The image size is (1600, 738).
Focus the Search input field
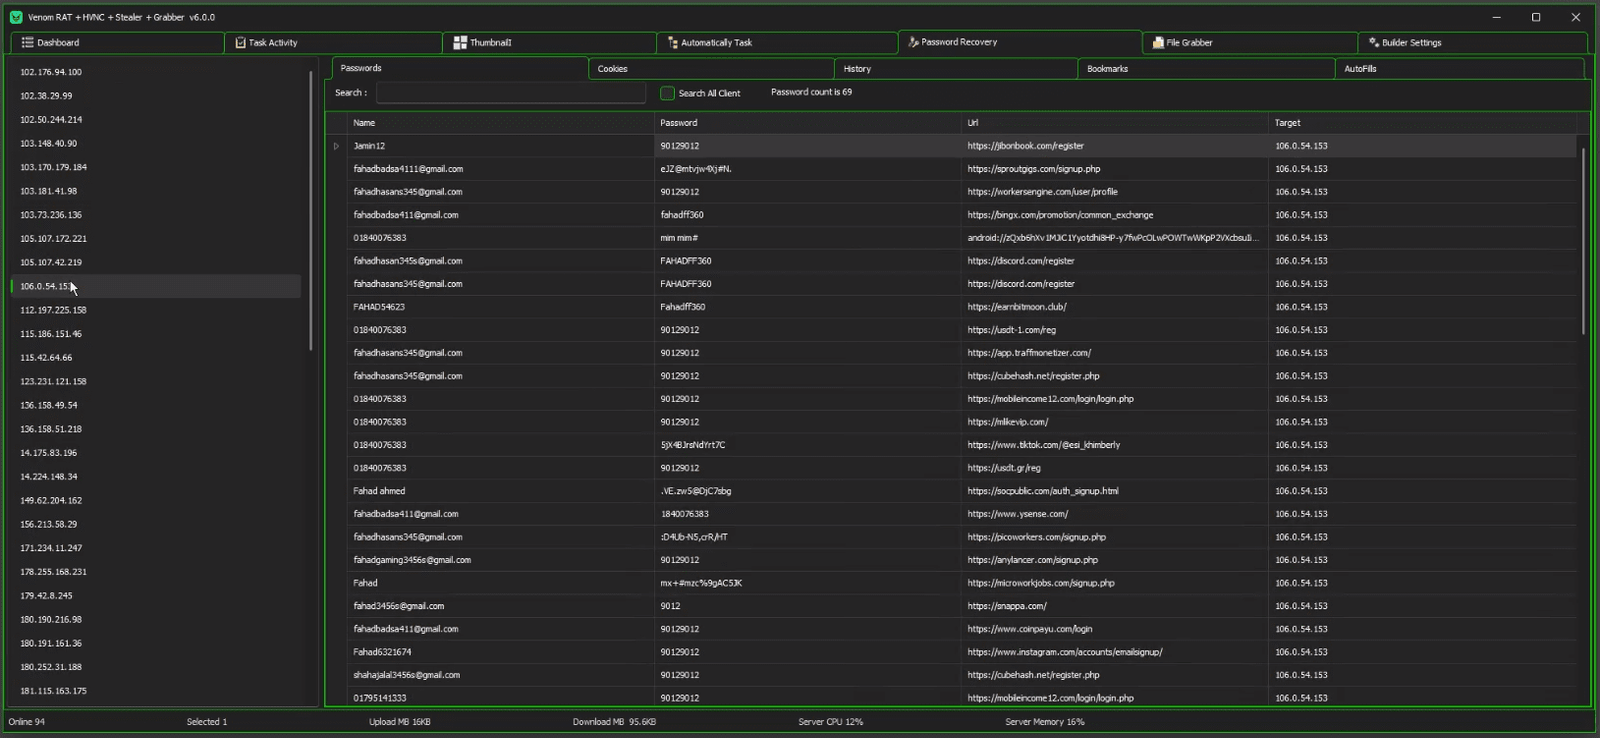(x=511, y=93)
